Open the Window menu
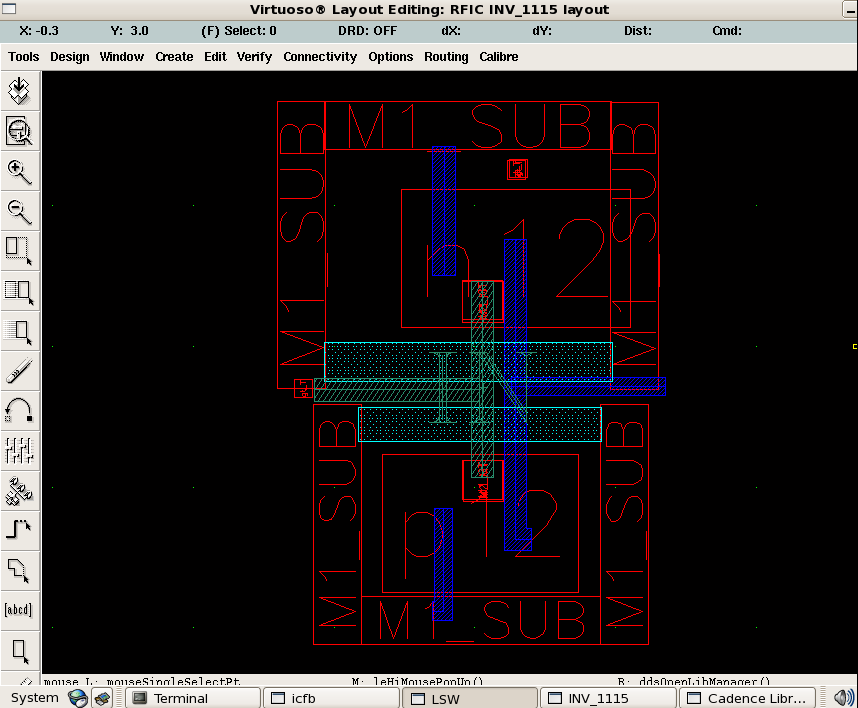The height and width of the screenshot is (708, 858). [x=121, y=57]
